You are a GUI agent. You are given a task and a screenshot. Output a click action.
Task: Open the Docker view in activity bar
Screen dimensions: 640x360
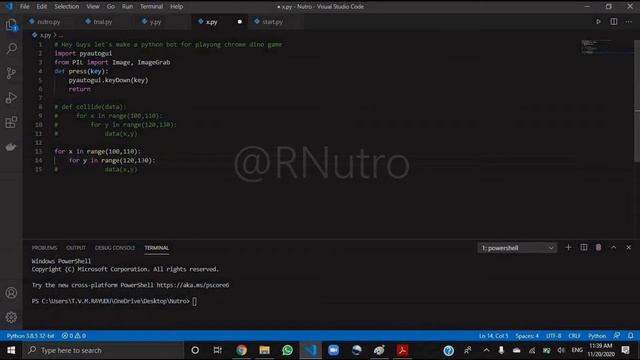(11, 147)
